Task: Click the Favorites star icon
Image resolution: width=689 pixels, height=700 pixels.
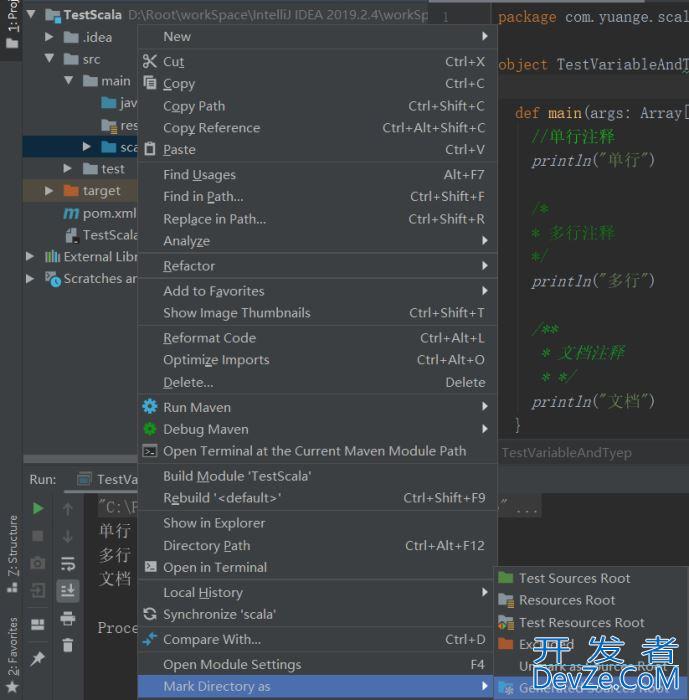Action: (13, 688)
